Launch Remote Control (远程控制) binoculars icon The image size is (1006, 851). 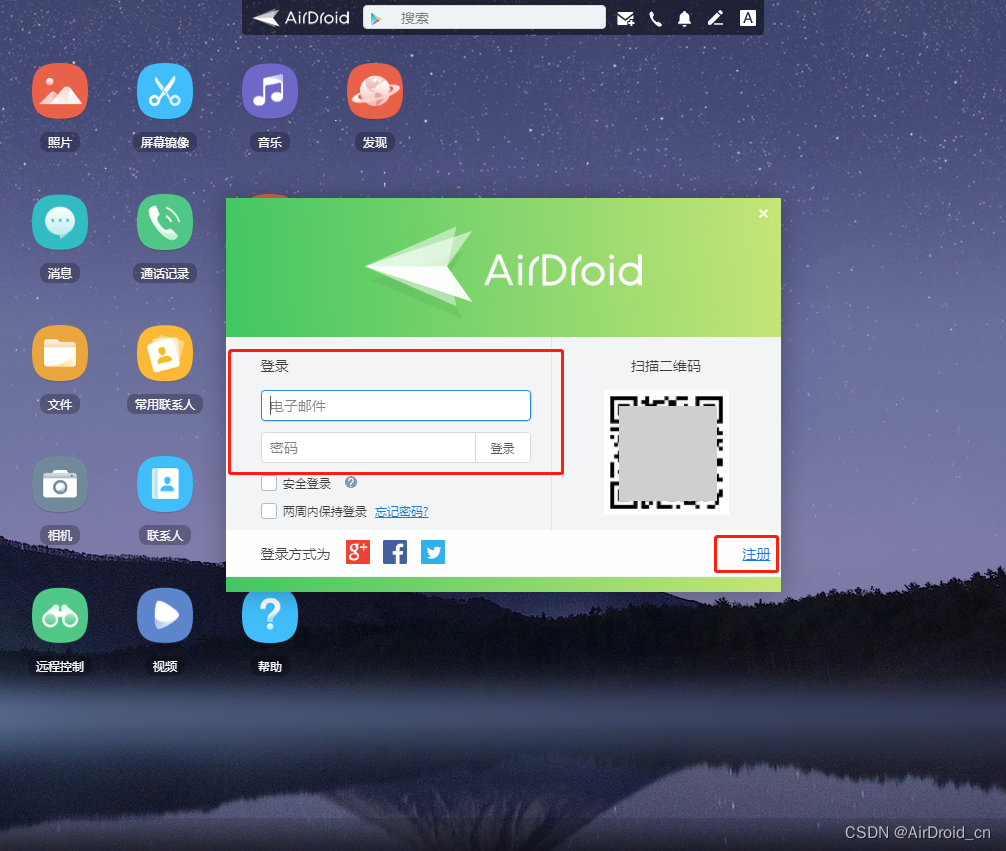click(60, 615)
